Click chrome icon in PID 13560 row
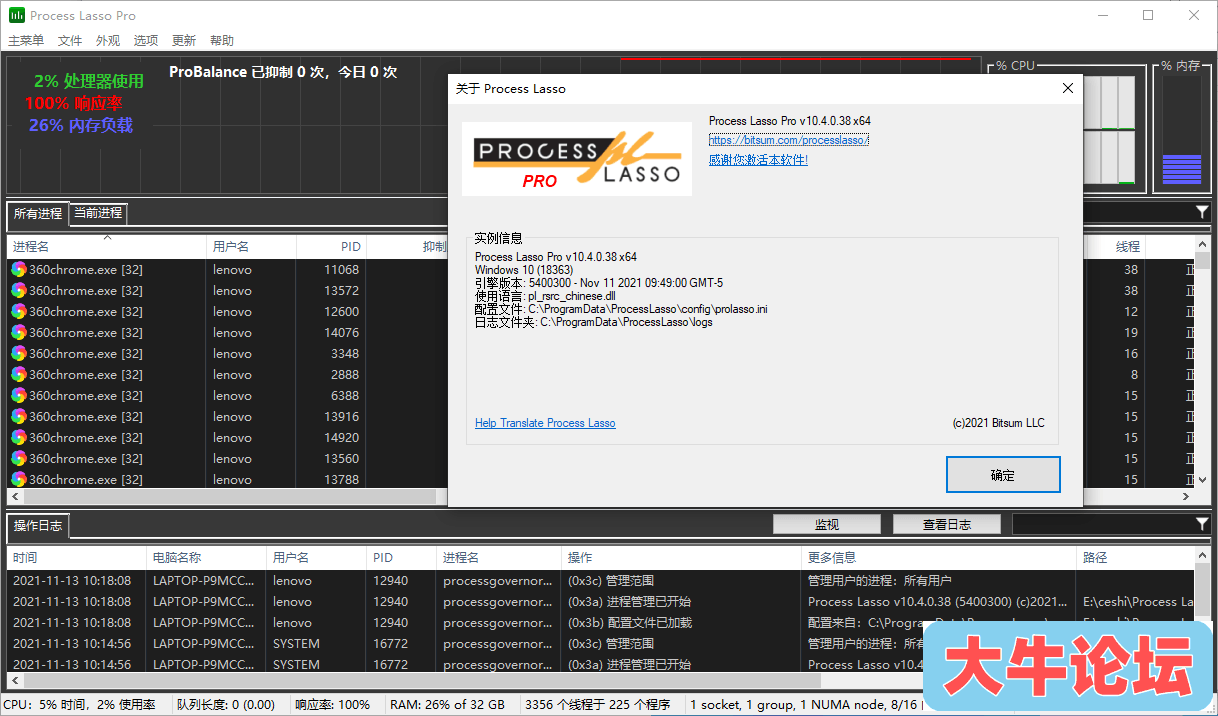Screen dimensions: 1218x716 point(19,459)
